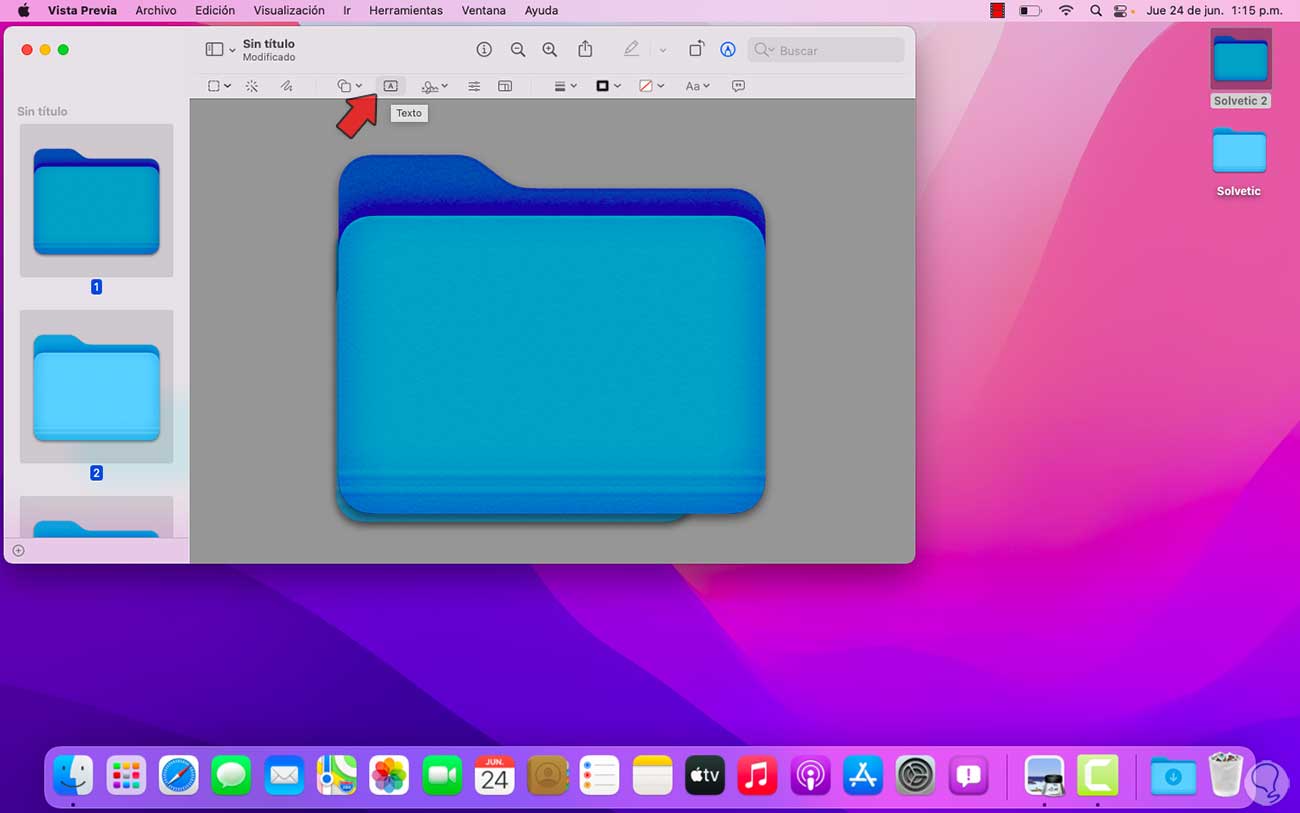Open the Fill Color swatch
The height and width of the screenshot is (813, 1300).
point(651,86)
